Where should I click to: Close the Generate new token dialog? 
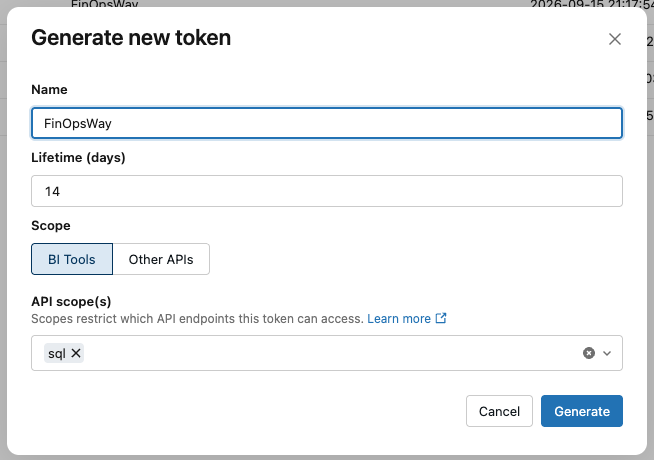(x=614, y=39)
